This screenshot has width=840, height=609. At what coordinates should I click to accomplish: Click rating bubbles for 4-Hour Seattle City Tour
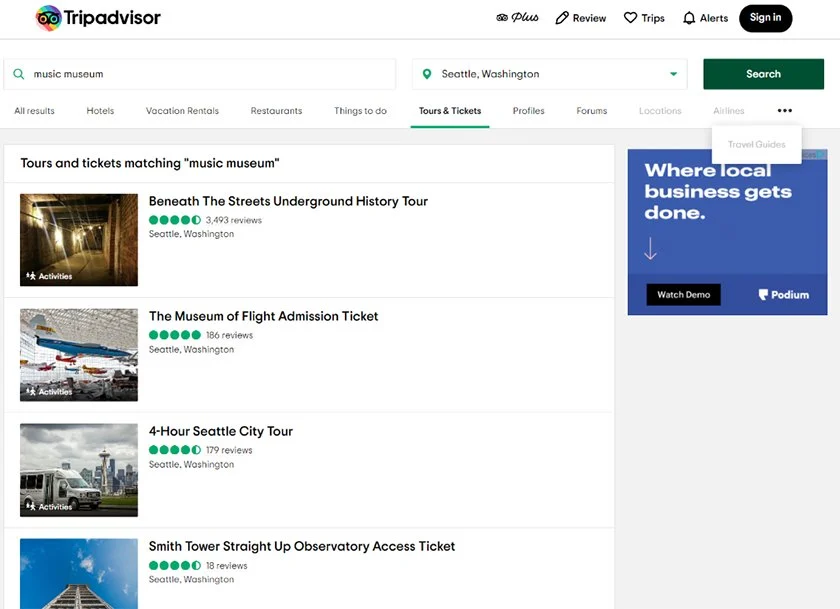175,450
